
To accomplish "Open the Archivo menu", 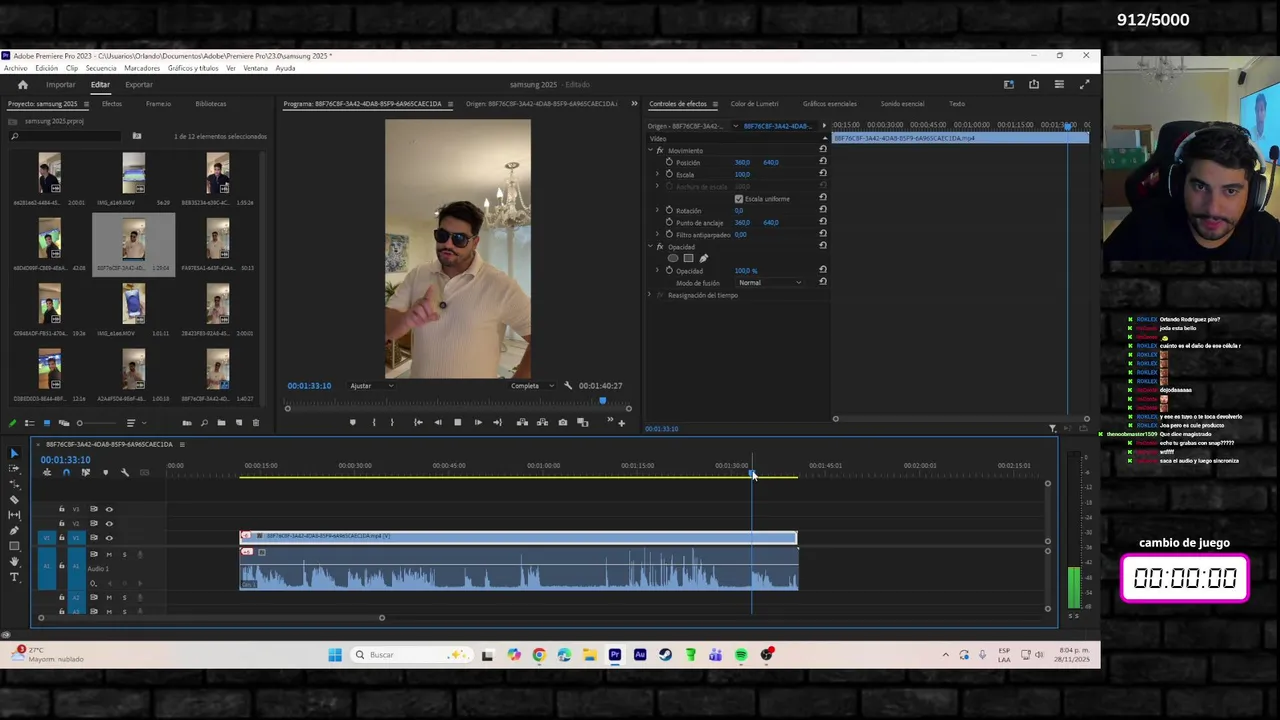I will click(x=16, y=68).
